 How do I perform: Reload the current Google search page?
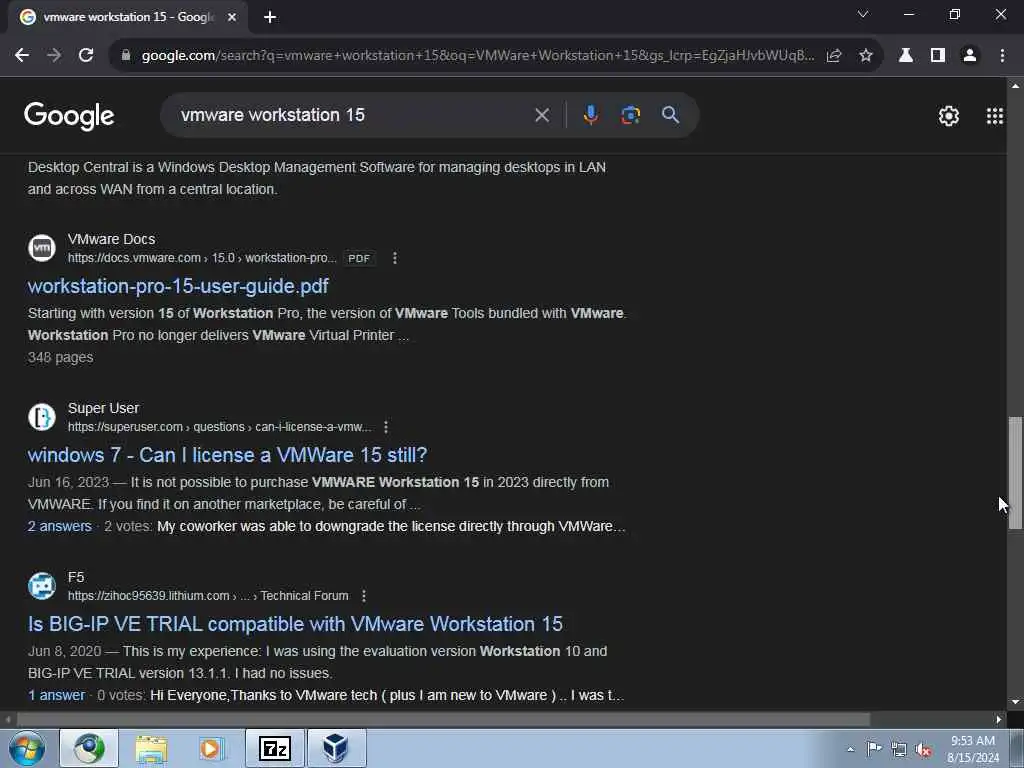86,56
